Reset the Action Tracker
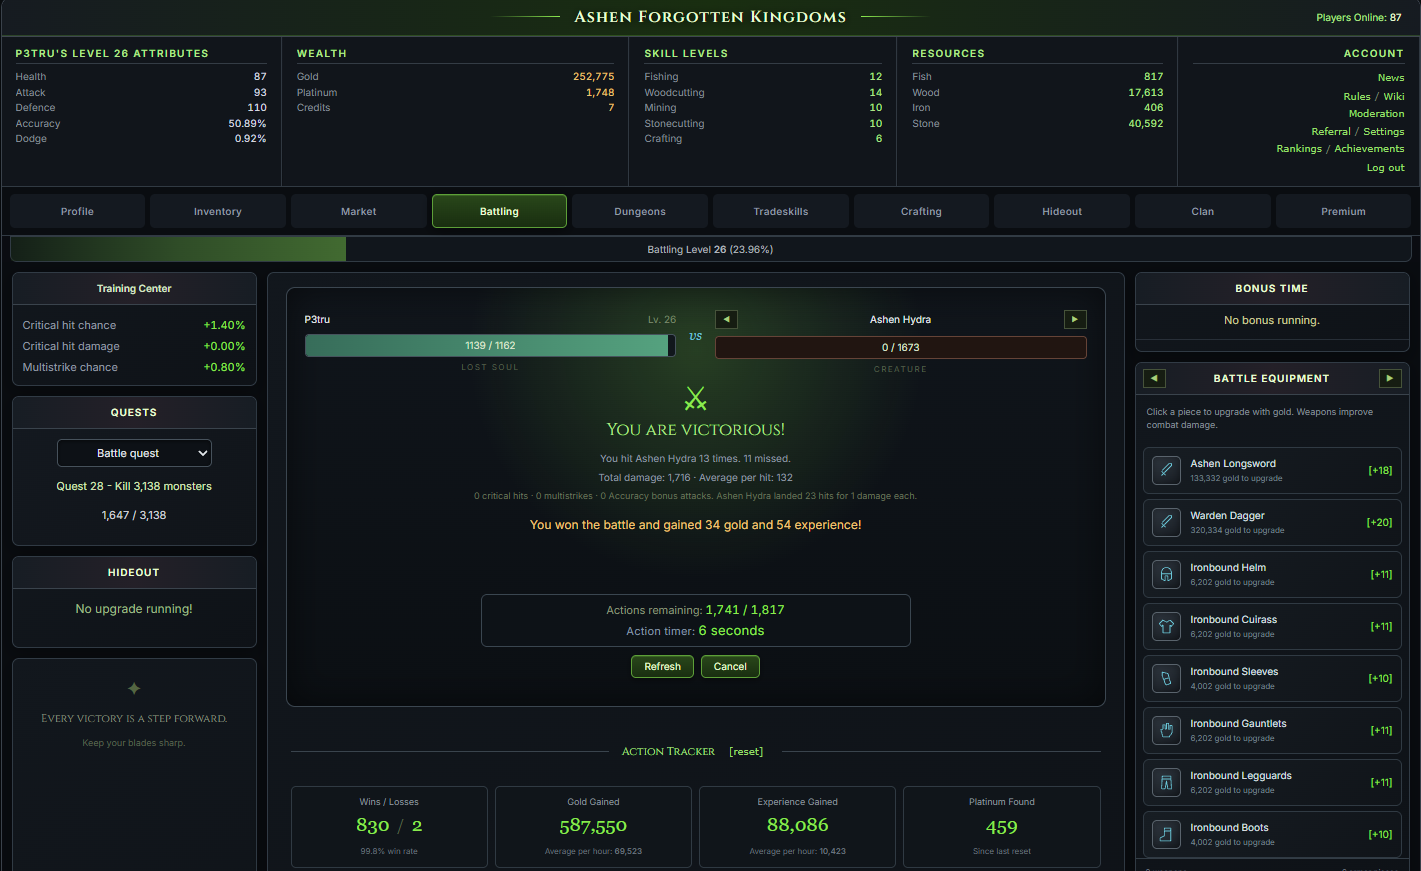 click(x=746, y=751)
